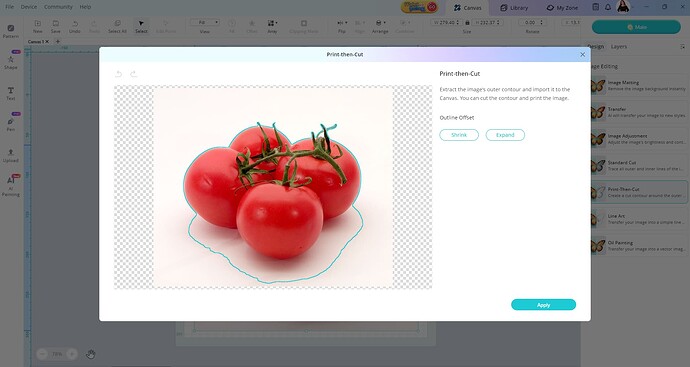Expand the outline offset
The image size is (690, 367).
coord(505,135)
